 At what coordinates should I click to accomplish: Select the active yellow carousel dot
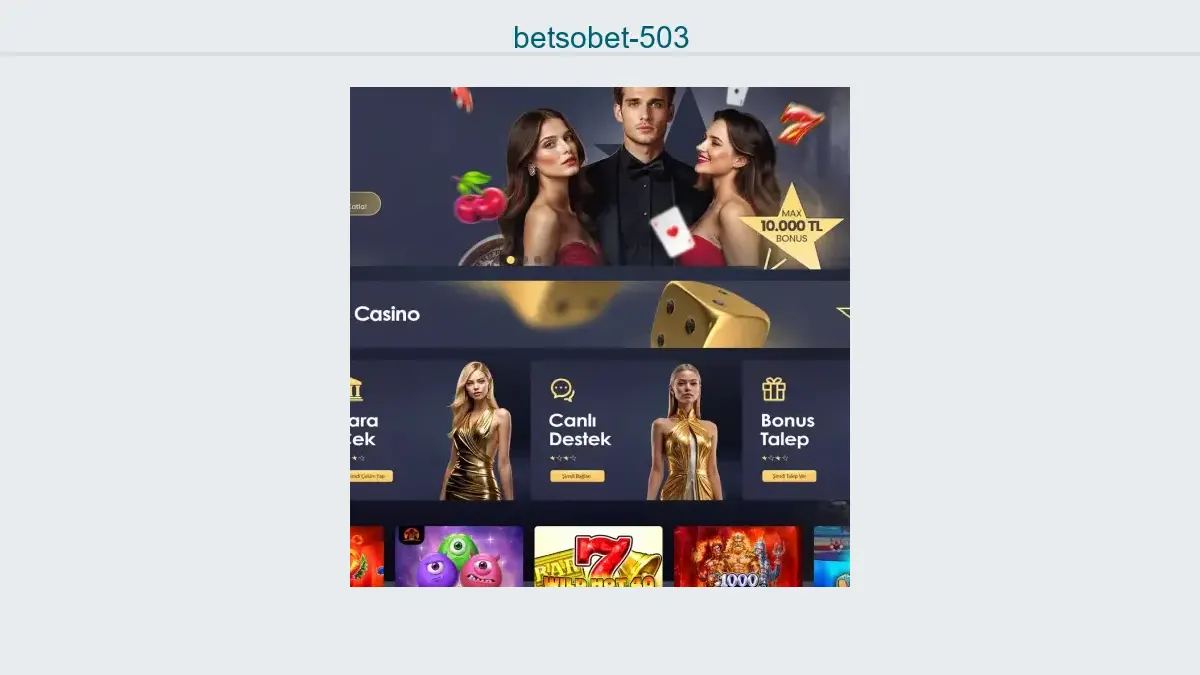tap(510, 260)
